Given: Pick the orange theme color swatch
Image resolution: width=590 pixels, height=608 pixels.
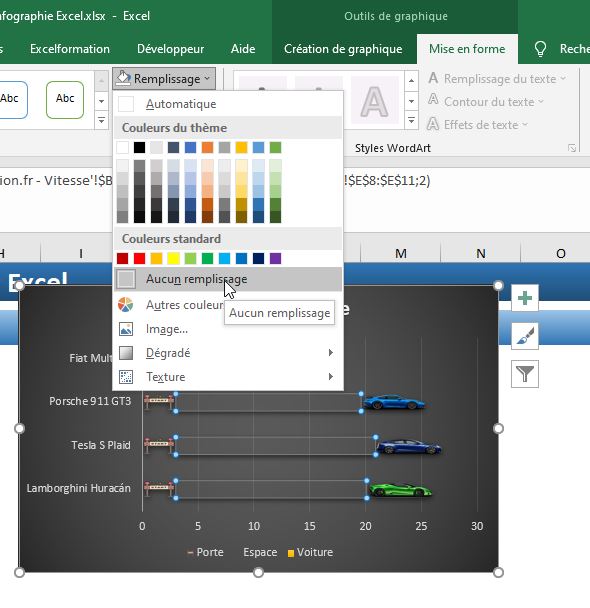Looking at the screenshot, I should point(207,147).
